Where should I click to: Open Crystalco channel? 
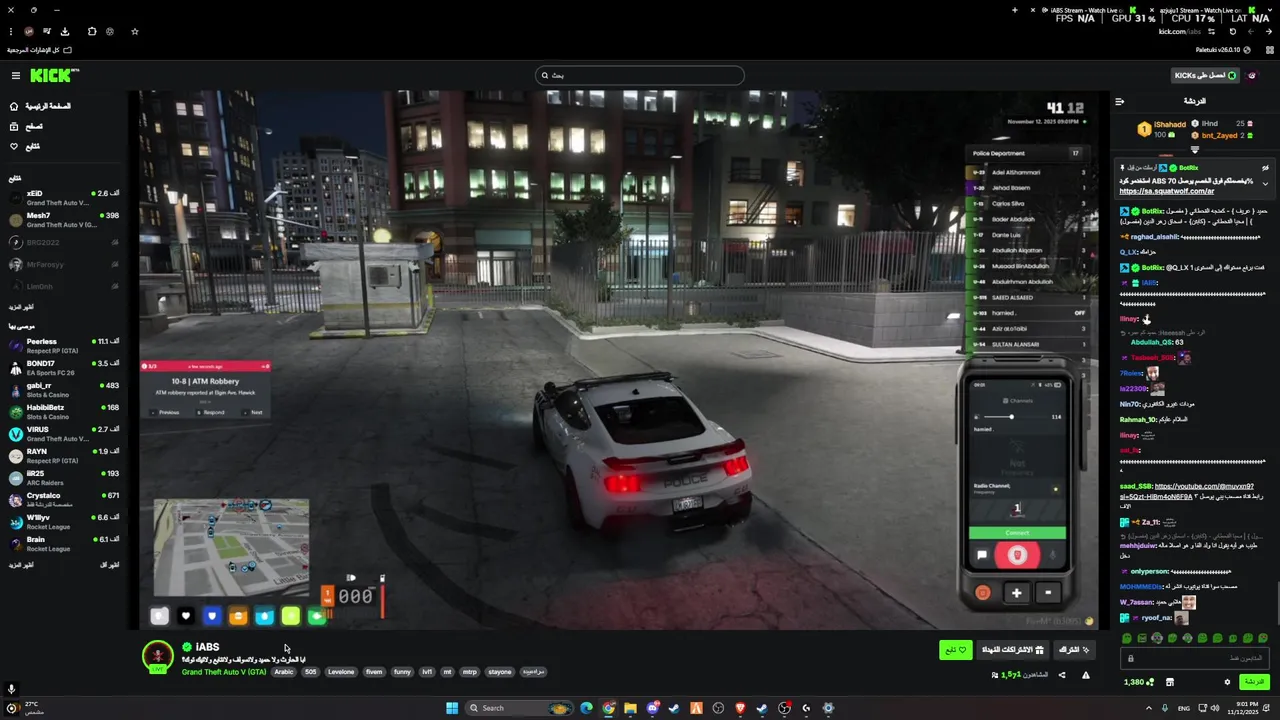click(64, 499)
